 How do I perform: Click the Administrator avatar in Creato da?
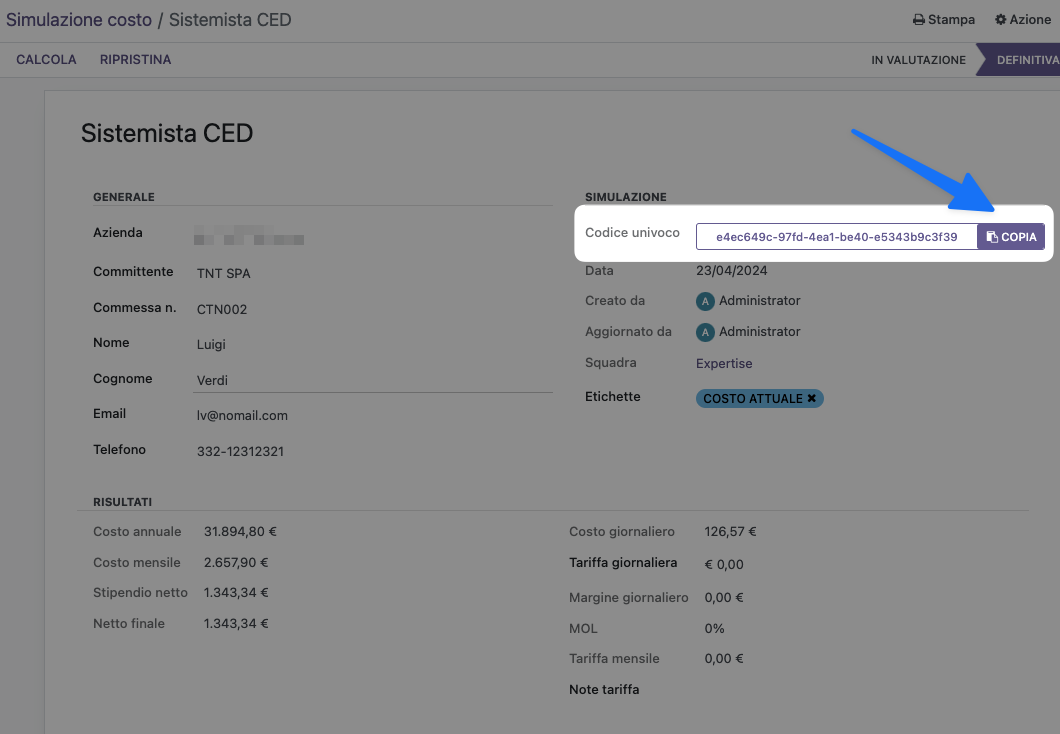[x=705, y=300]
